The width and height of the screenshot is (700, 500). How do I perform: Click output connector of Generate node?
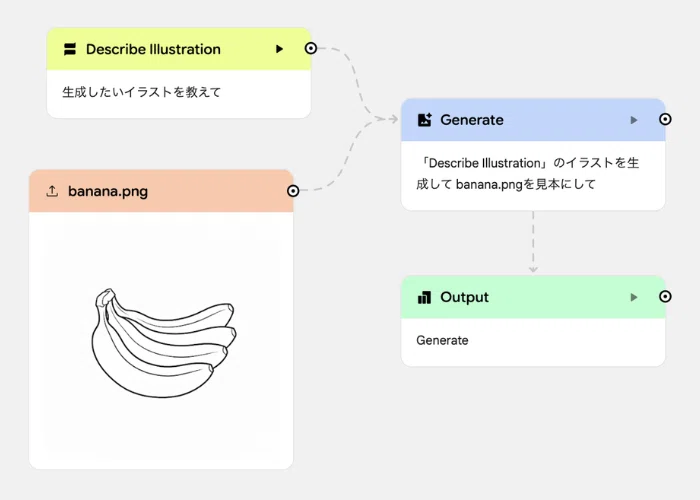point(665,119)
